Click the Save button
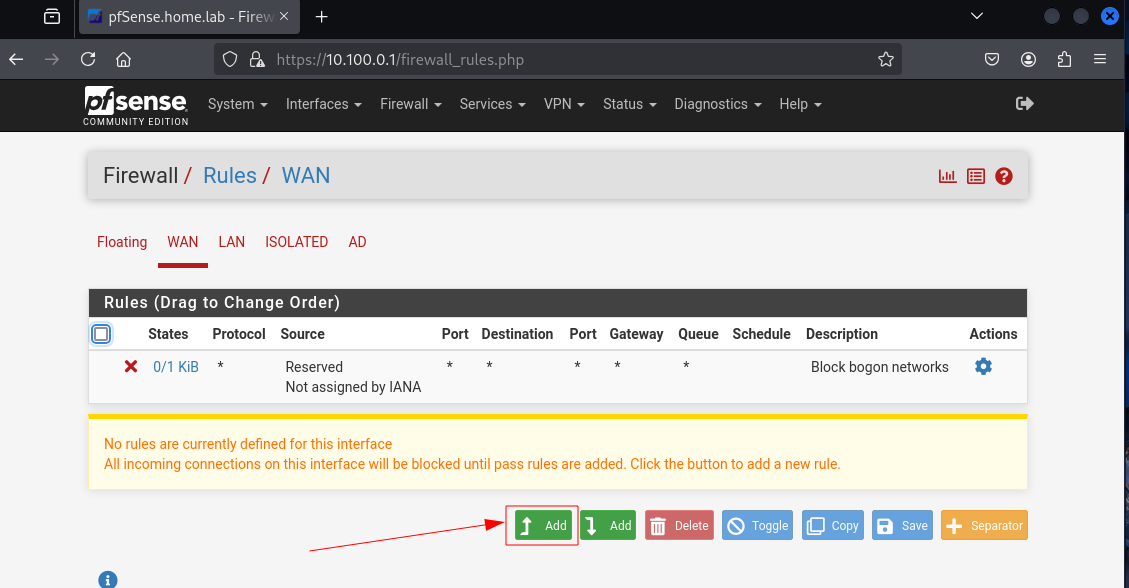This screenshot has height=588, width=1129. point(902,525)
